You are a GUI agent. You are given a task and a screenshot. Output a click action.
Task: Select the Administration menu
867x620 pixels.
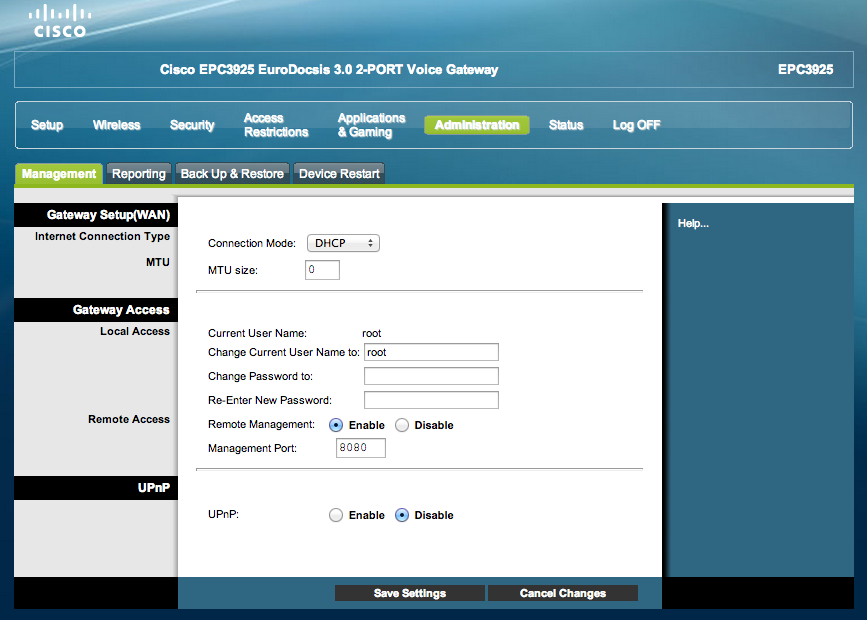477,125
